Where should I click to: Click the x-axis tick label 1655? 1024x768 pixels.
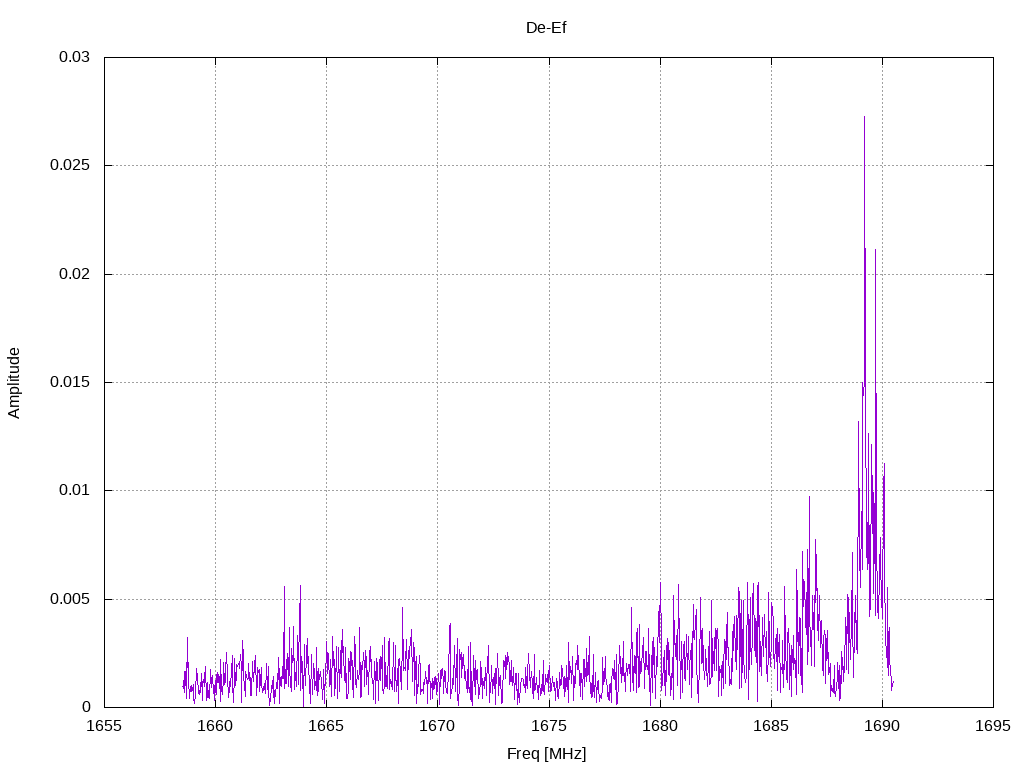tap(104, 726)
